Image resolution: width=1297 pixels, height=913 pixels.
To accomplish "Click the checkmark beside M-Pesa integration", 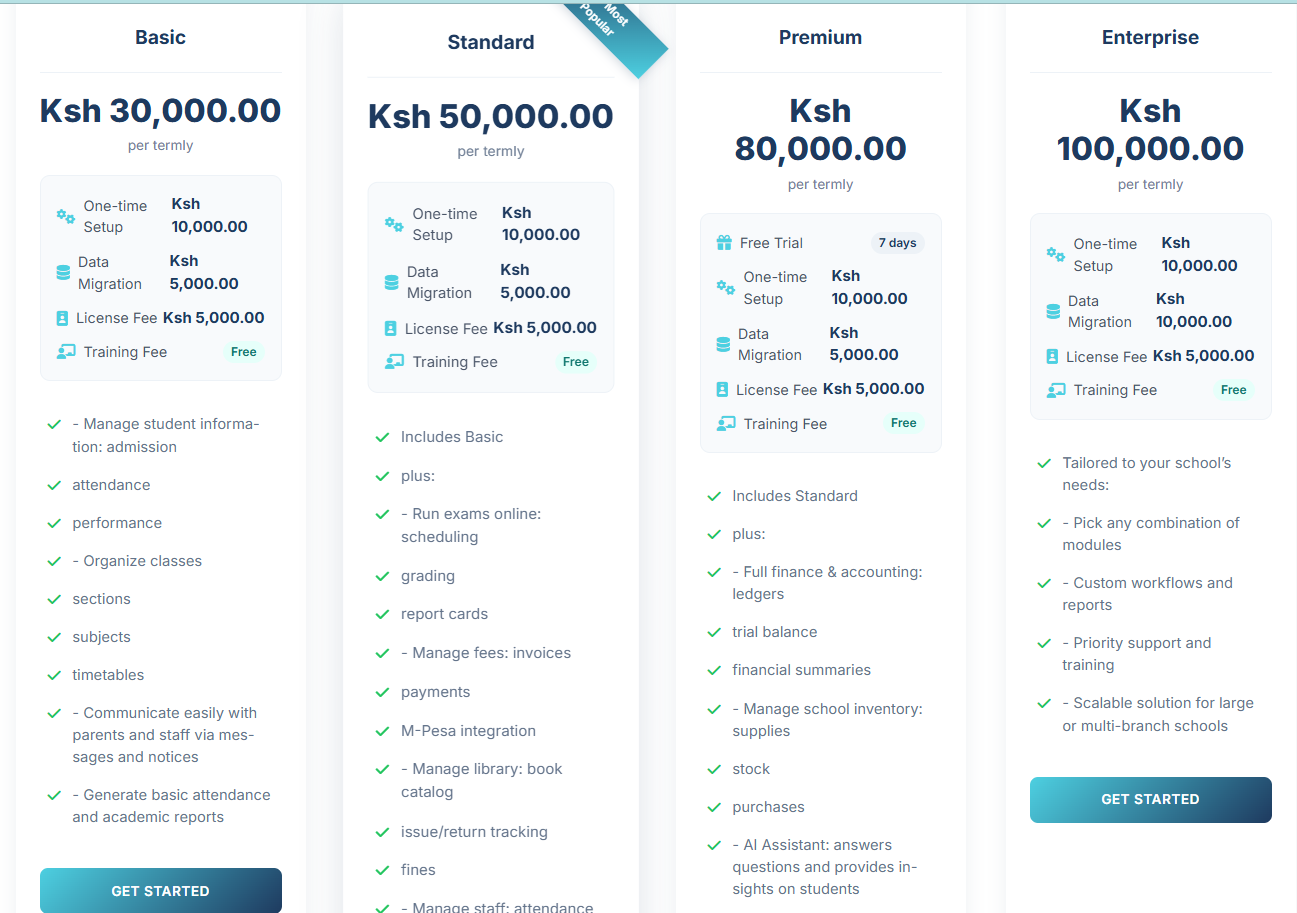I will (x=382, y=731).
